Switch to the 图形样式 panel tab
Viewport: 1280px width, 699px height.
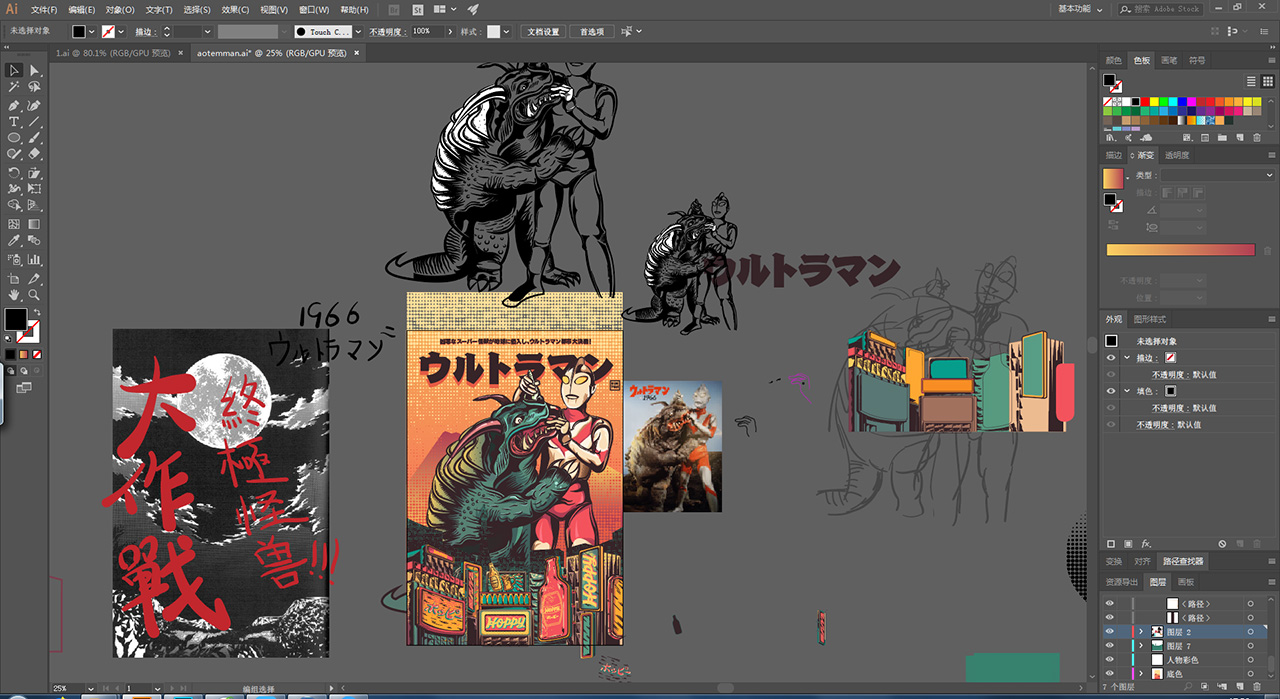click(1150, 319)
